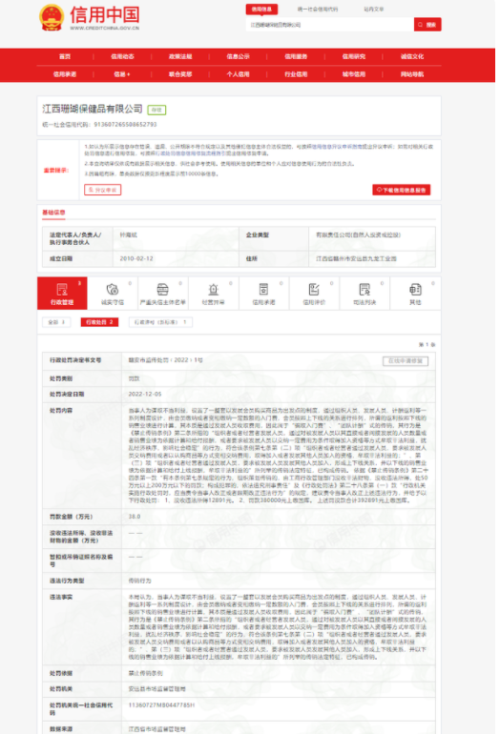Screen dimensions: 500x734
Task: Select the 其他 category icon
Action: pos(415,289)
